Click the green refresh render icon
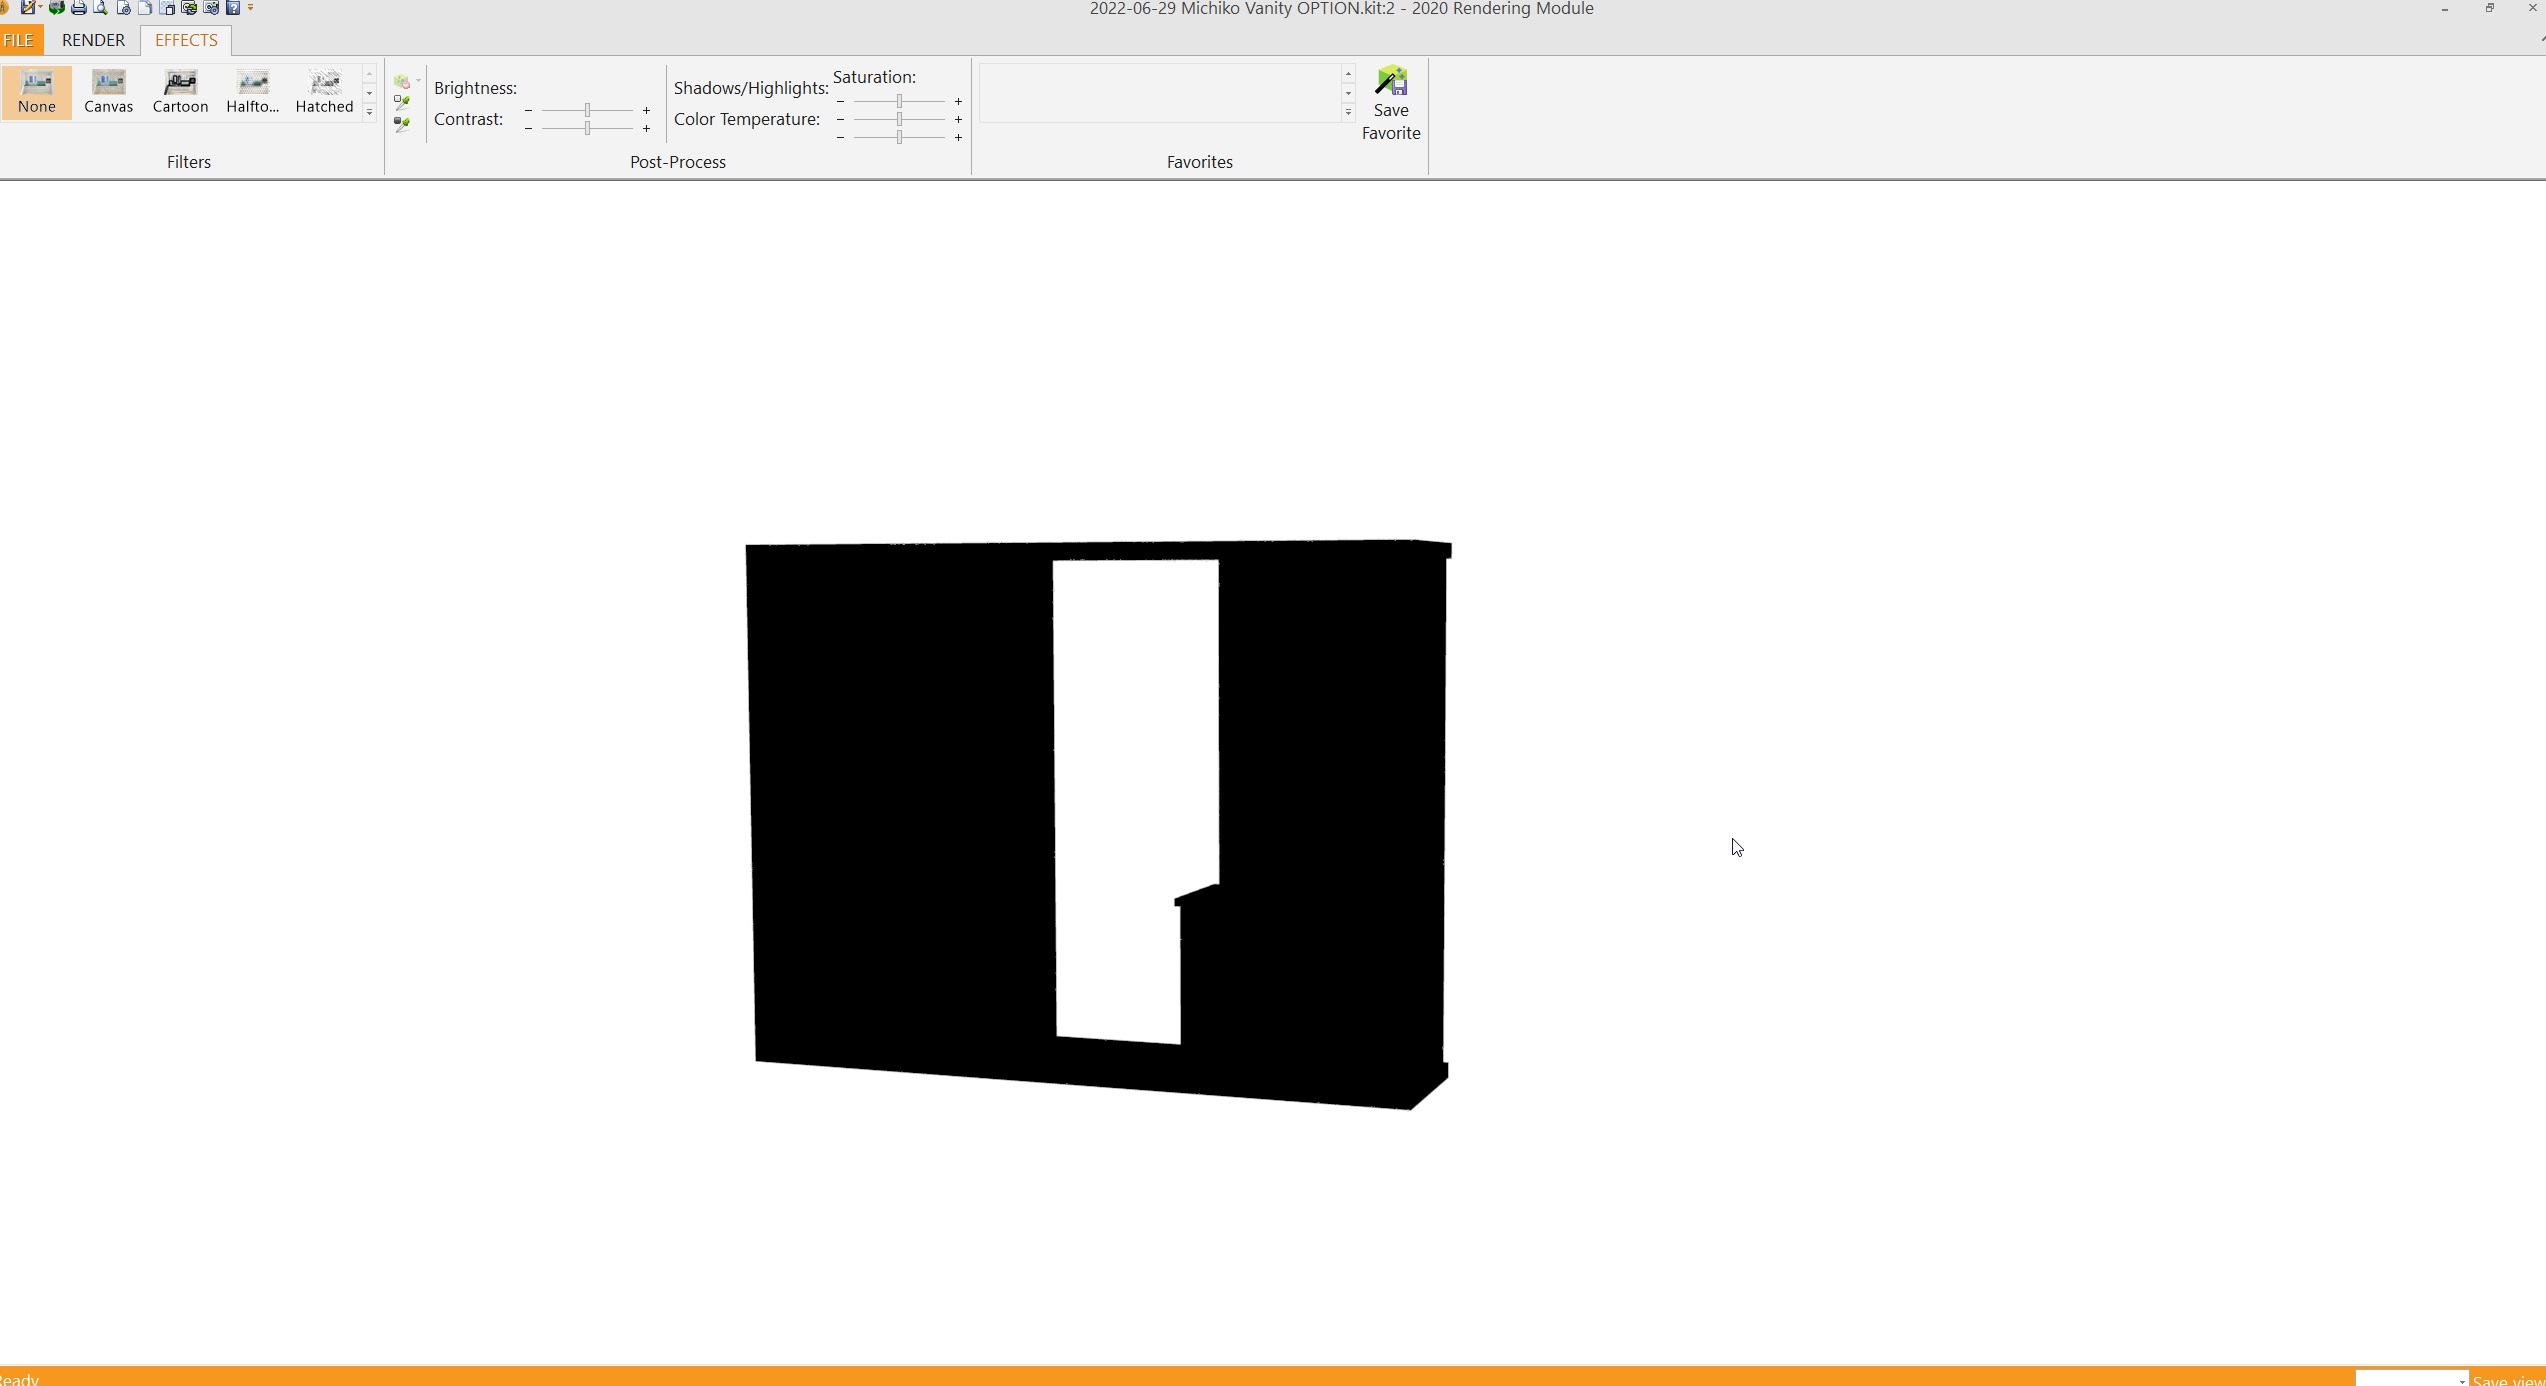The image size is (2546, 1386). pos(57,8)
